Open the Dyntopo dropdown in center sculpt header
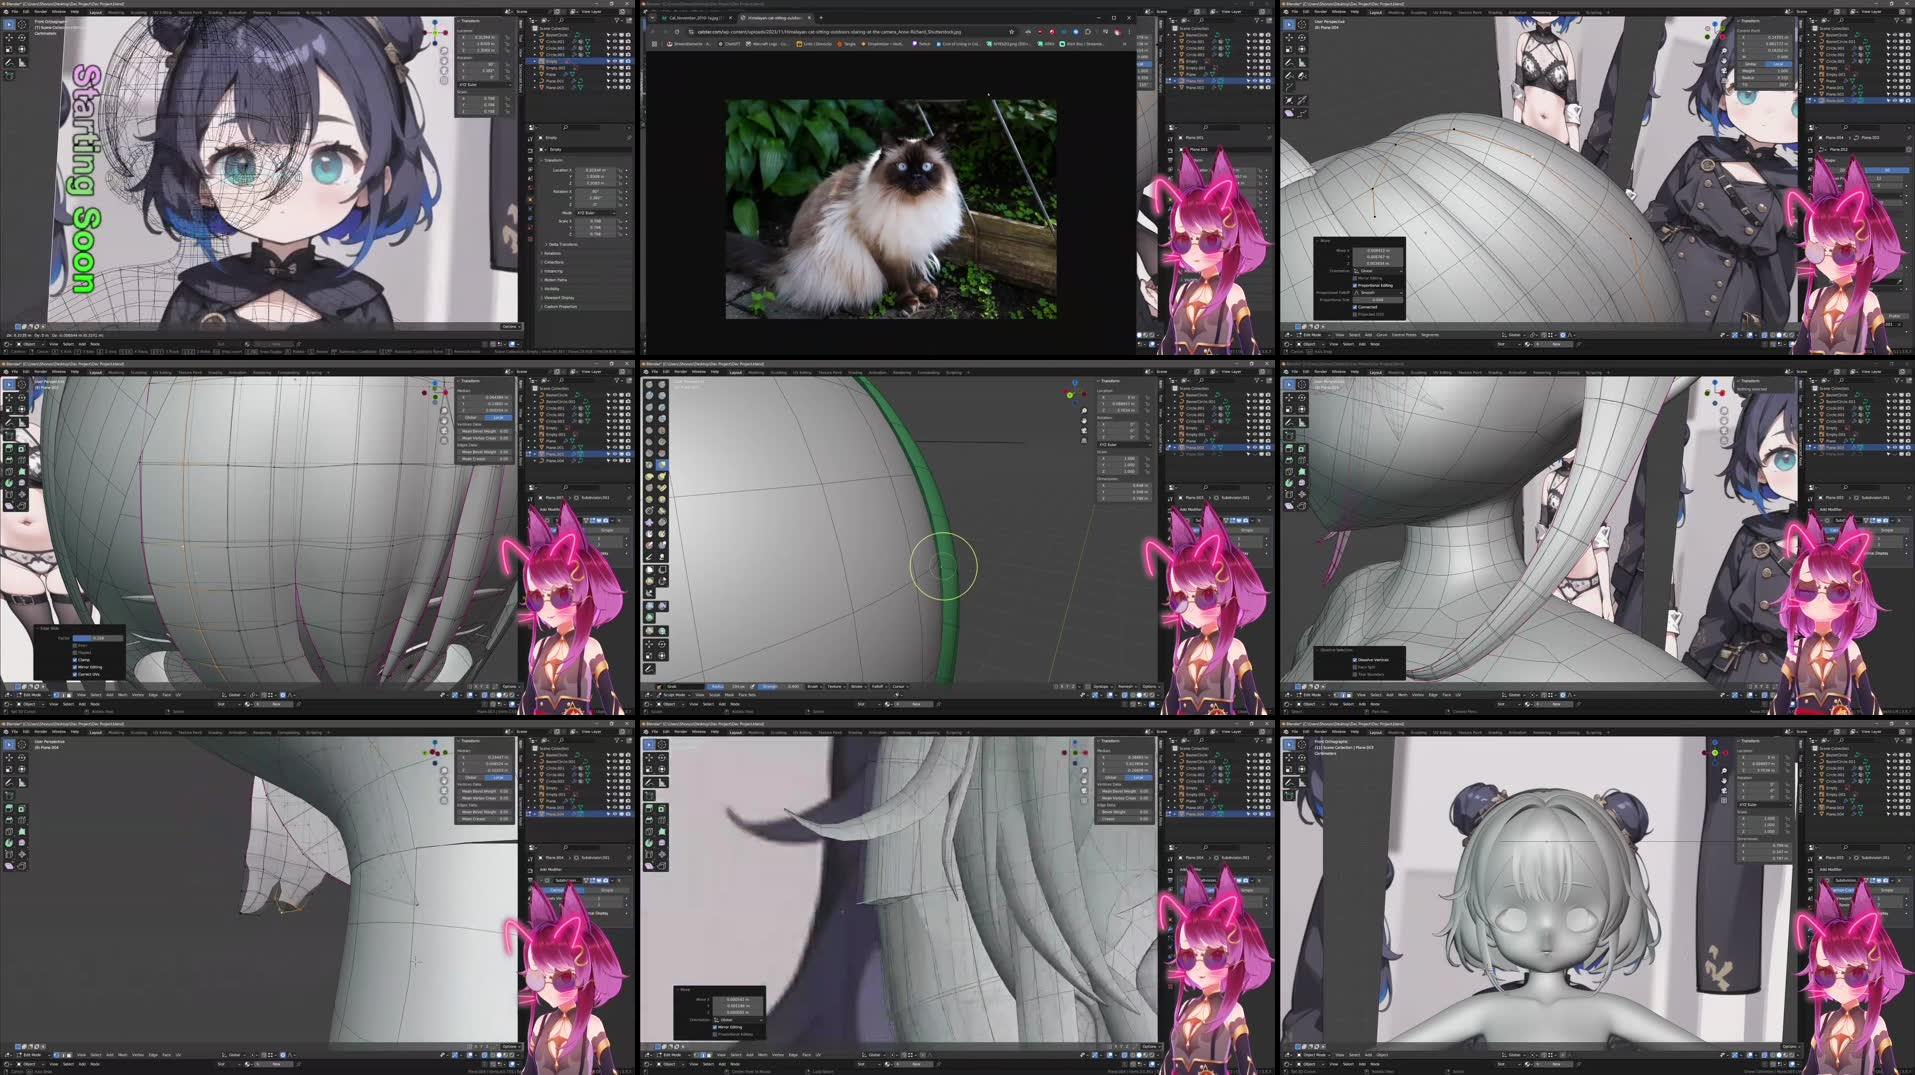The image size is (1915, 1075). [1103, 687]
